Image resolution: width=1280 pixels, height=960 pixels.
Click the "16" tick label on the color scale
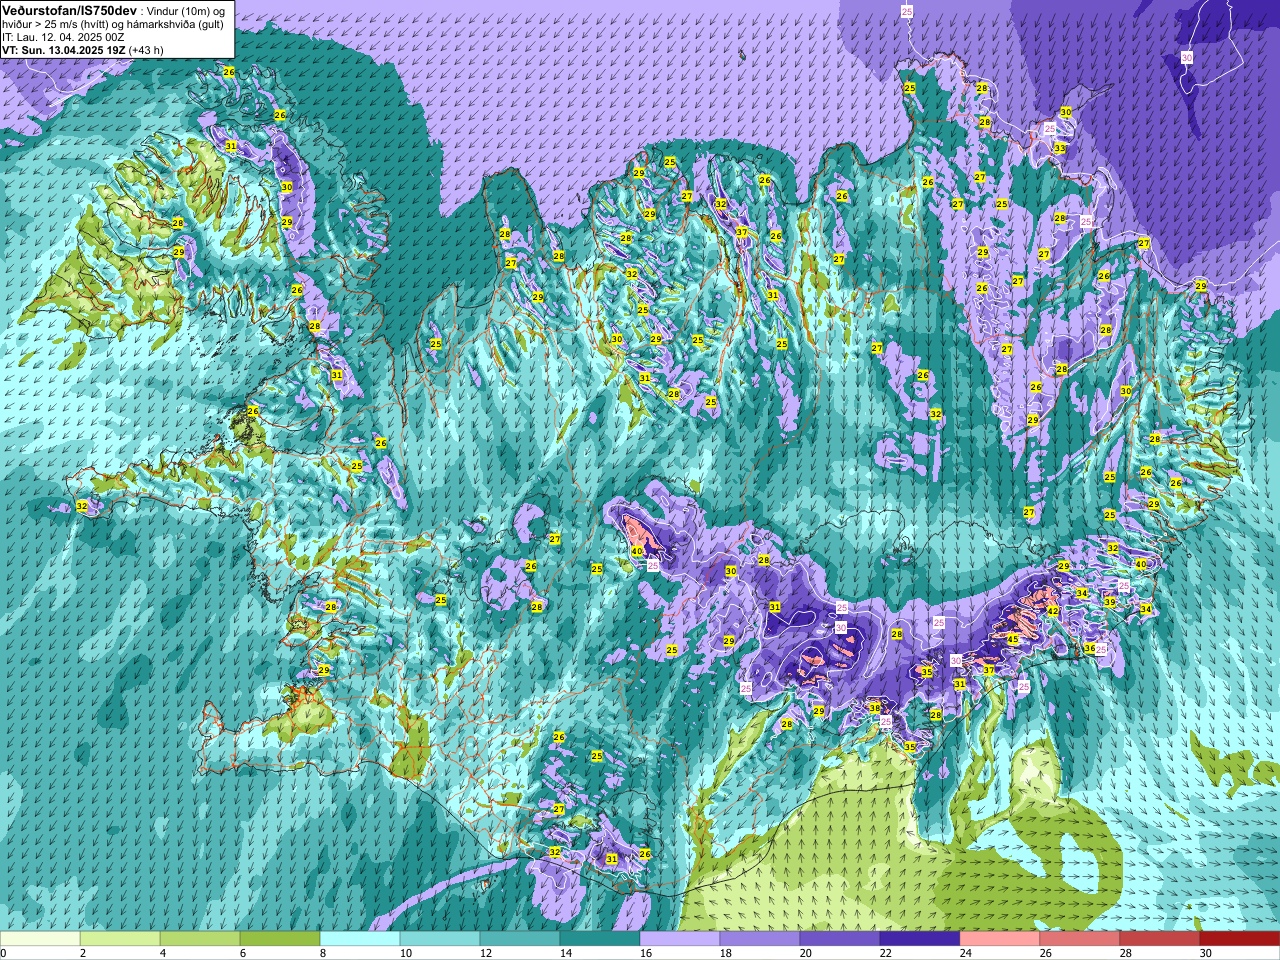tap(645, 953)
